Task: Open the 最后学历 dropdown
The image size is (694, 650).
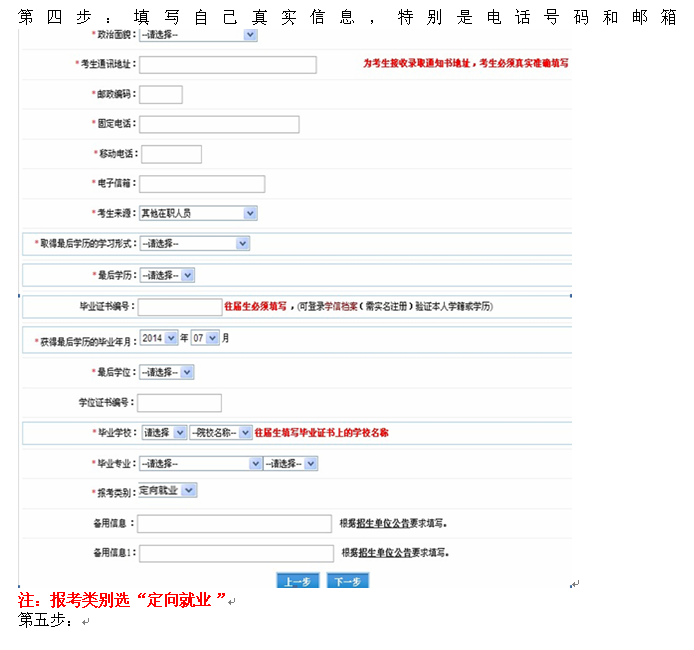Action: click(166, 275)
